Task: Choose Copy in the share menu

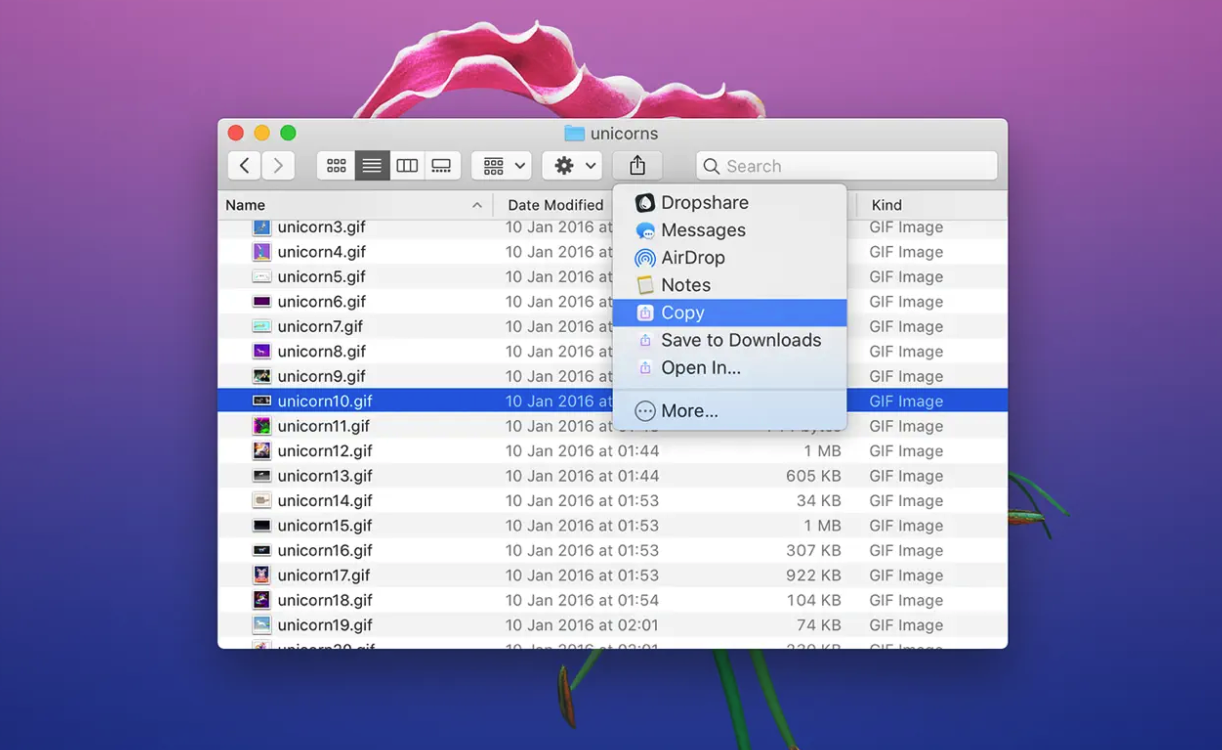Action: [682, 313]
